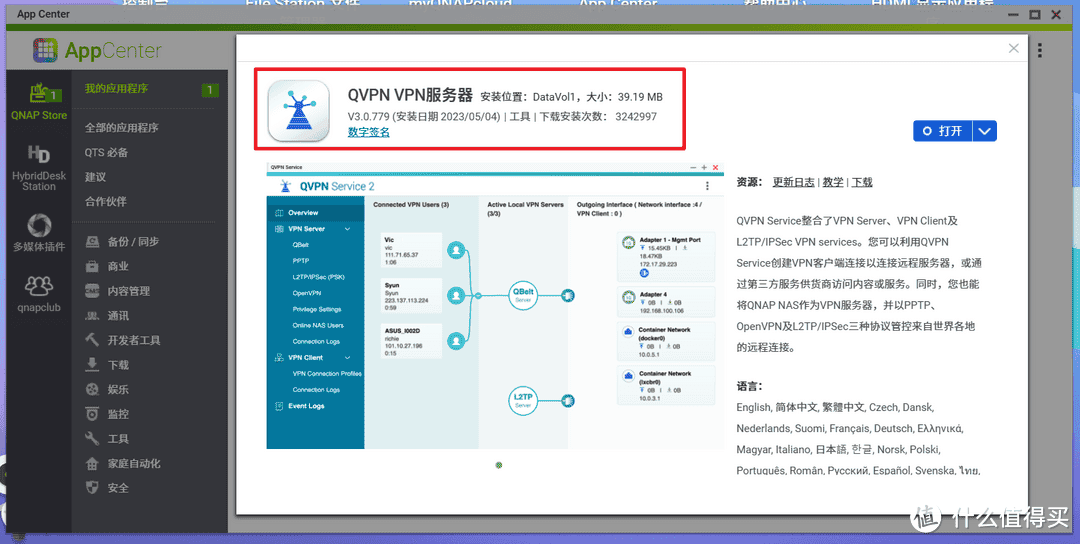
Task: Click the 打开 button
Action: [x=943, y=131]
